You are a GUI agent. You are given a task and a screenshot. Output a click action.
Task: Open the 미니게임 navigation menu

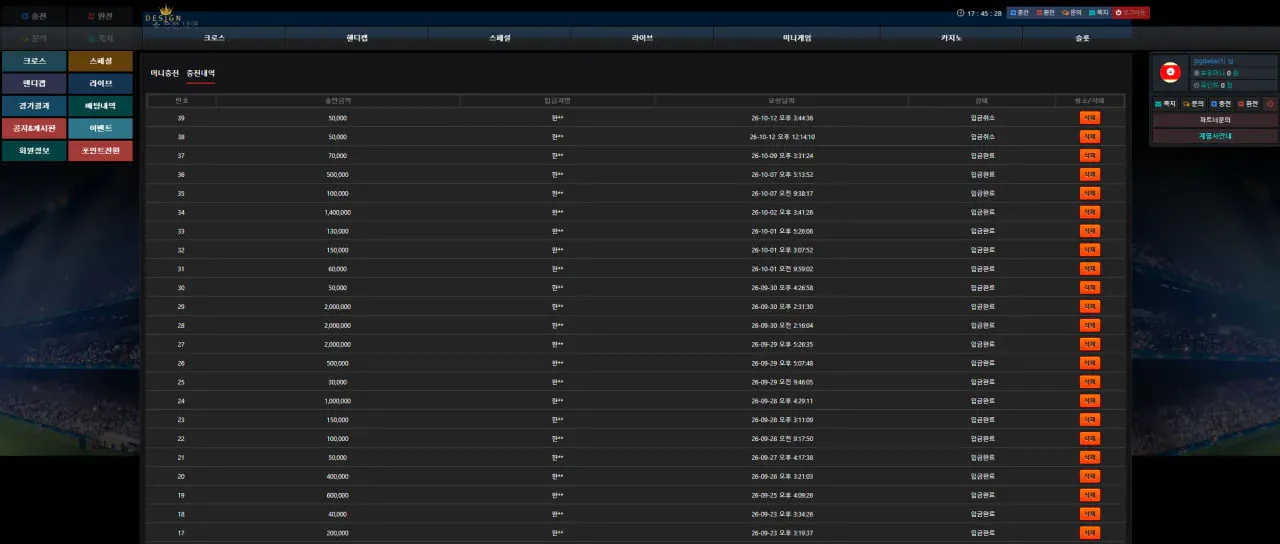coord(797,38)
